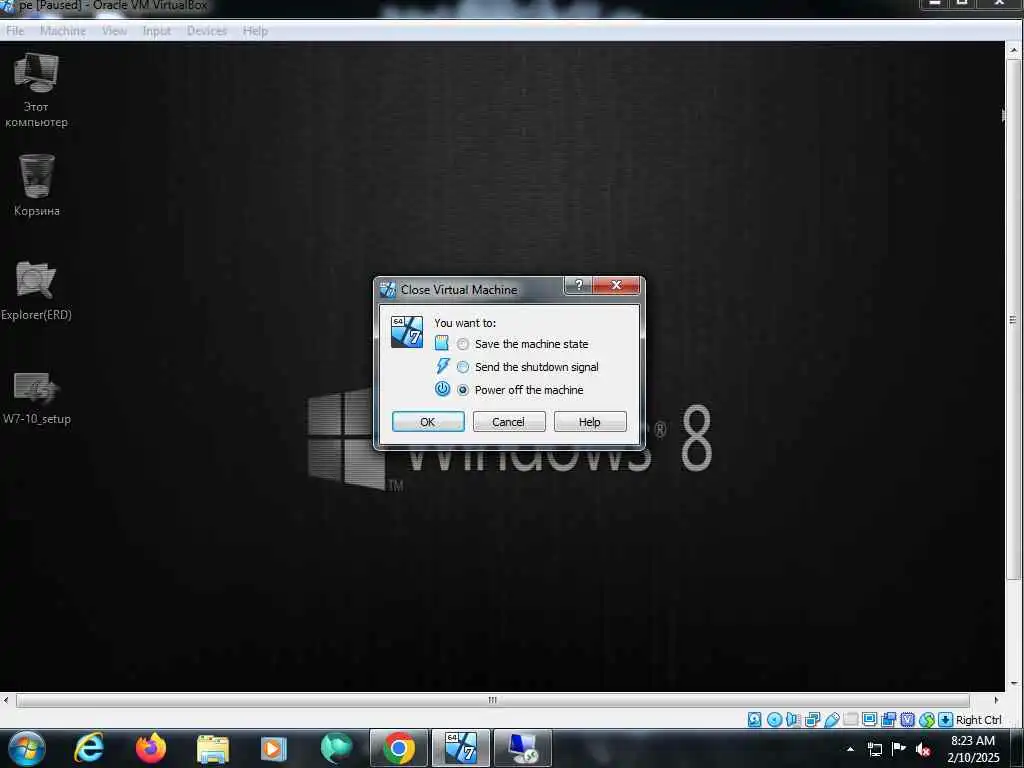Viewport: 1024px width, 768px height.
Task: Open the View menu
Action: (x=114, y=31)
